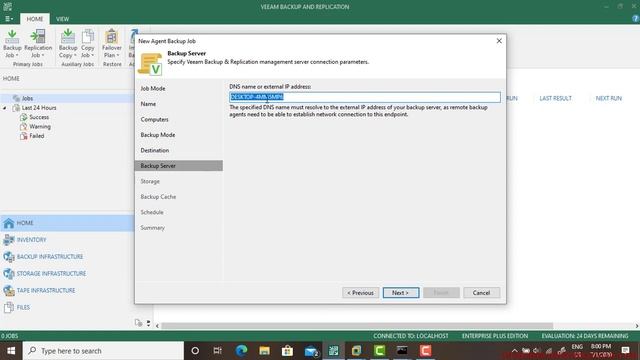640x360 pixels.
Task: Click the CONNECTED TO: LOCALHOST status text
Action: coord(411,336)
